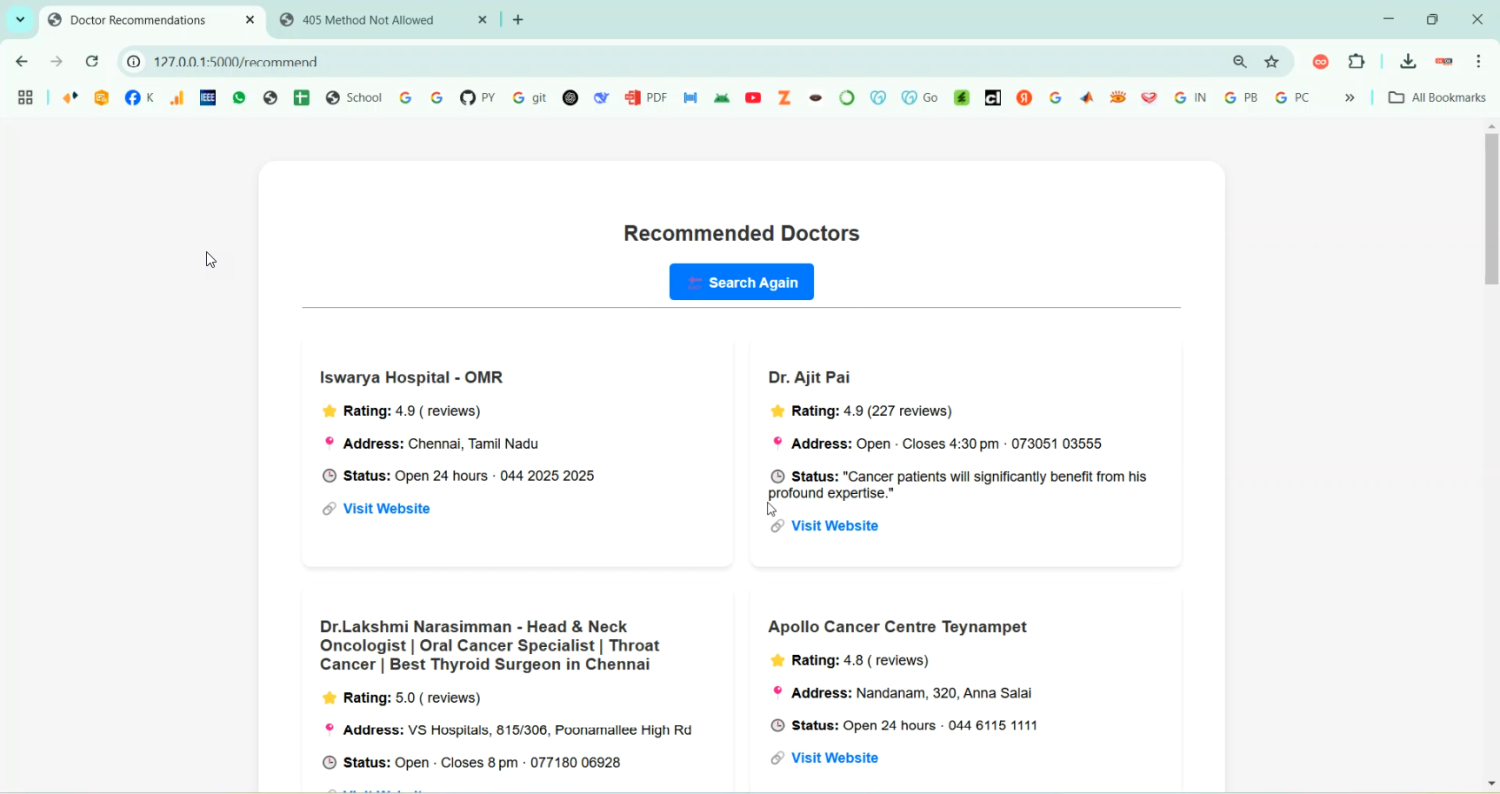1500x794 pixels.
Task: Open the Chrome three-dot menu
Action: (1480, 61)
